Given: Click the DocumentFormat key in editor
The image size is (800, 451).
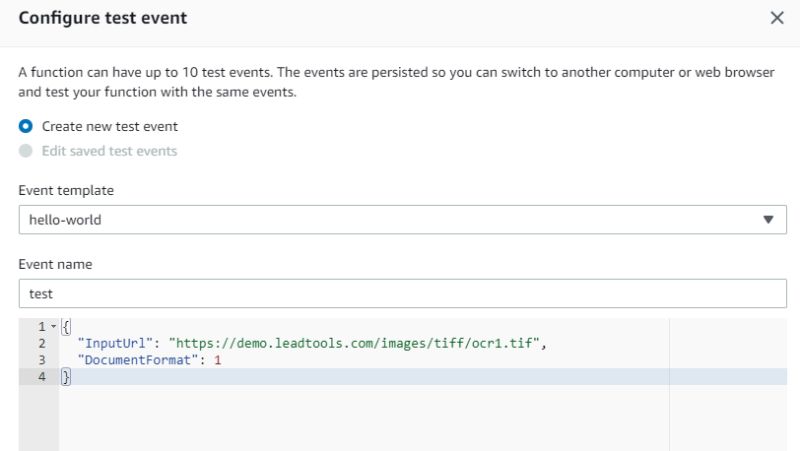Looking at the screenshot, I should (x=138, y=360).
